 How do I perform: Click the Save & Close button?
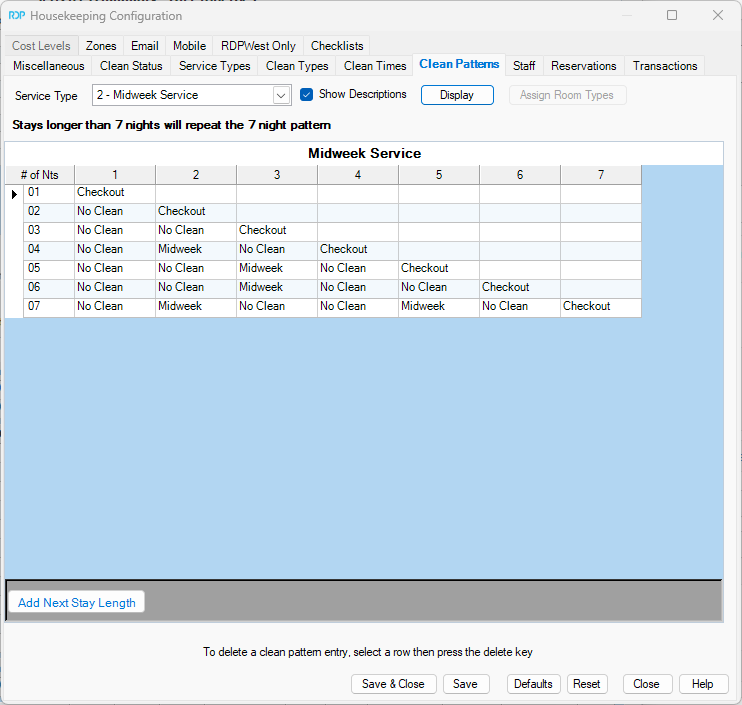pyautogui.click(x=393, y=684)
